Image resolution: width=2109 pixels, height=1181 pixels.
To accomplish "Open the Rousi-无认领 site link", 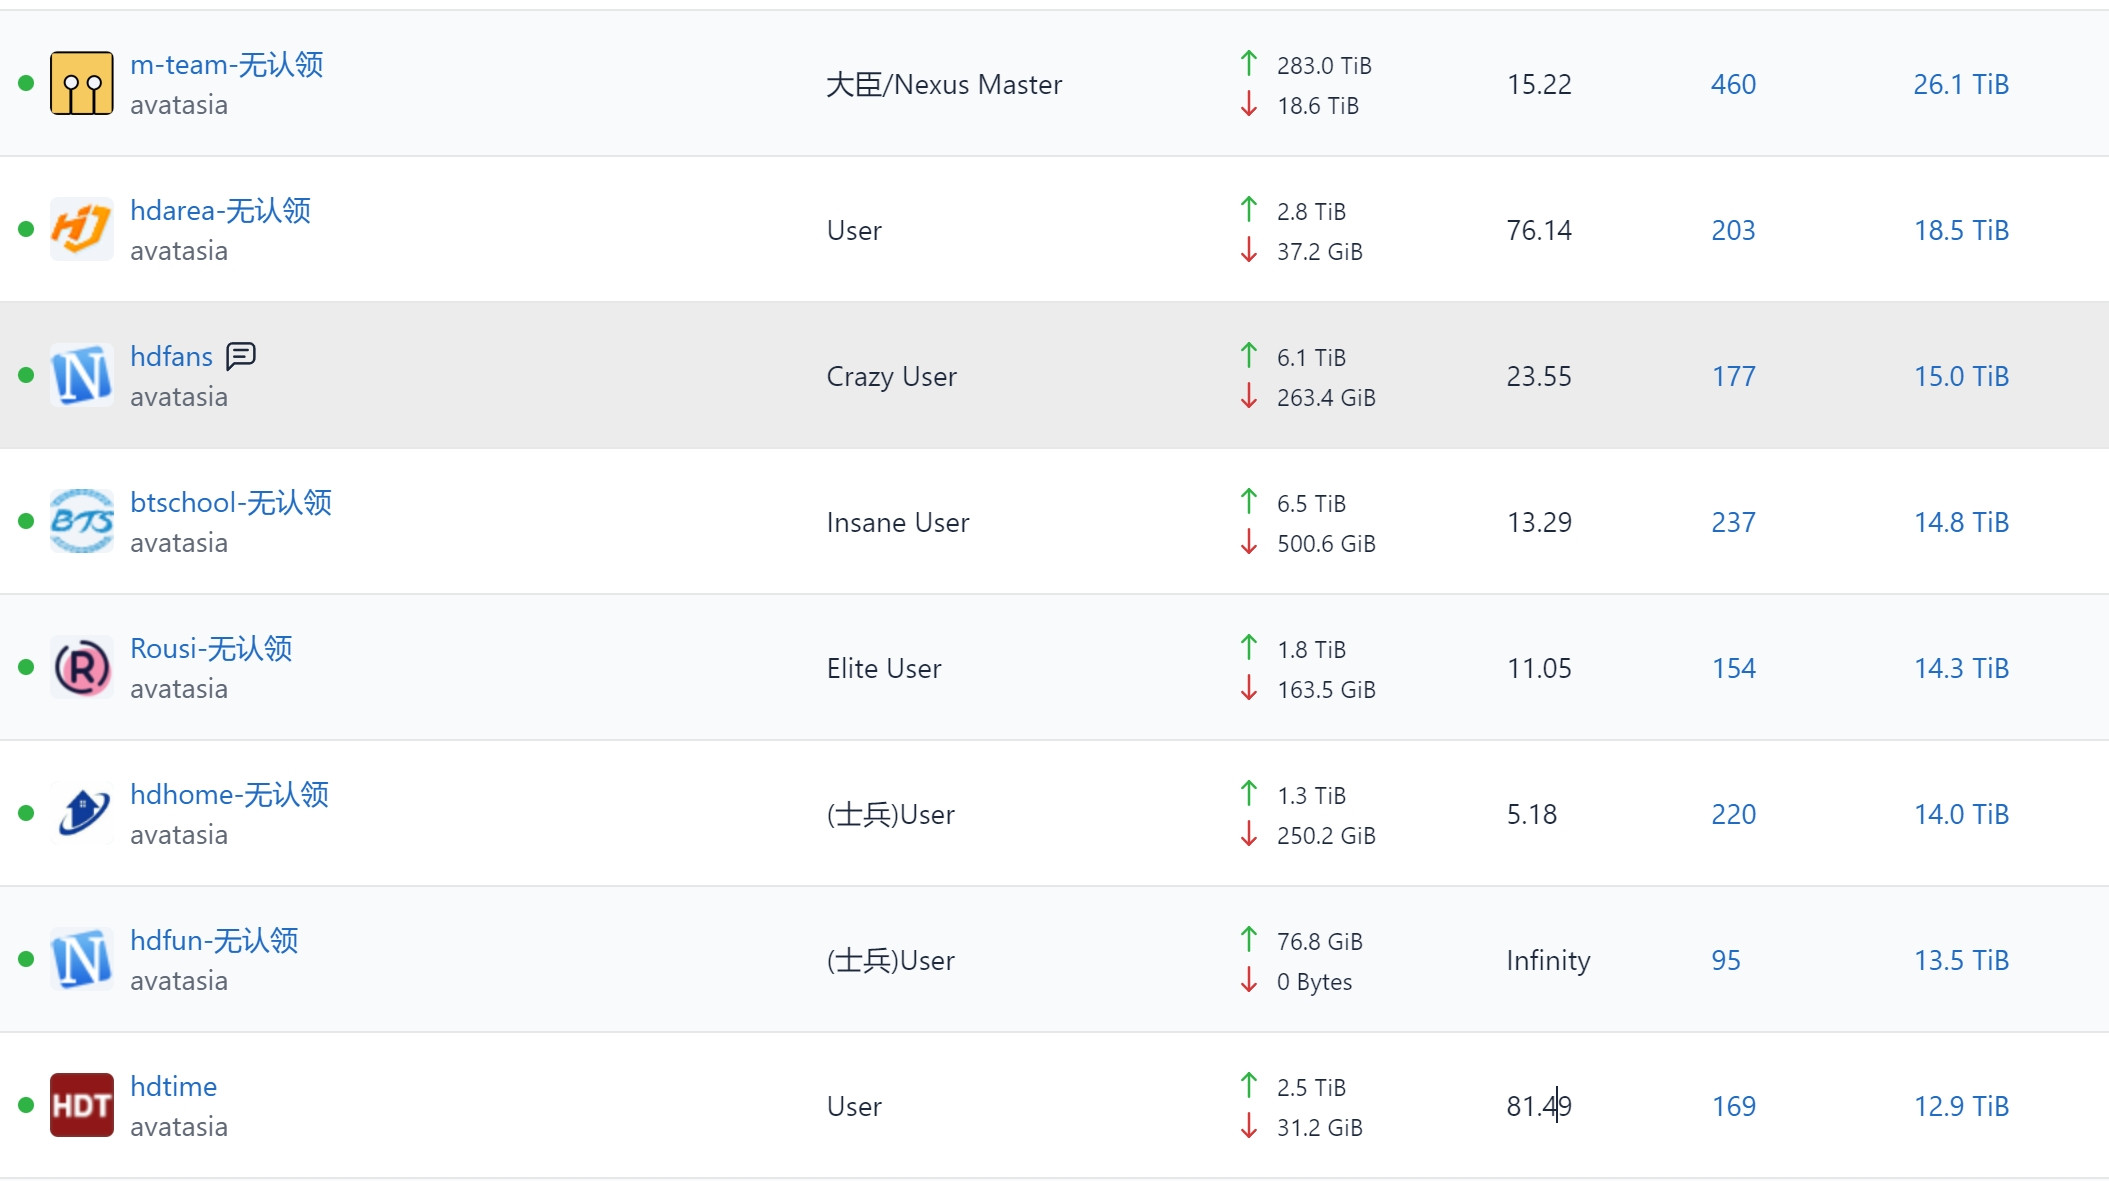I will (x=211, y=649).
